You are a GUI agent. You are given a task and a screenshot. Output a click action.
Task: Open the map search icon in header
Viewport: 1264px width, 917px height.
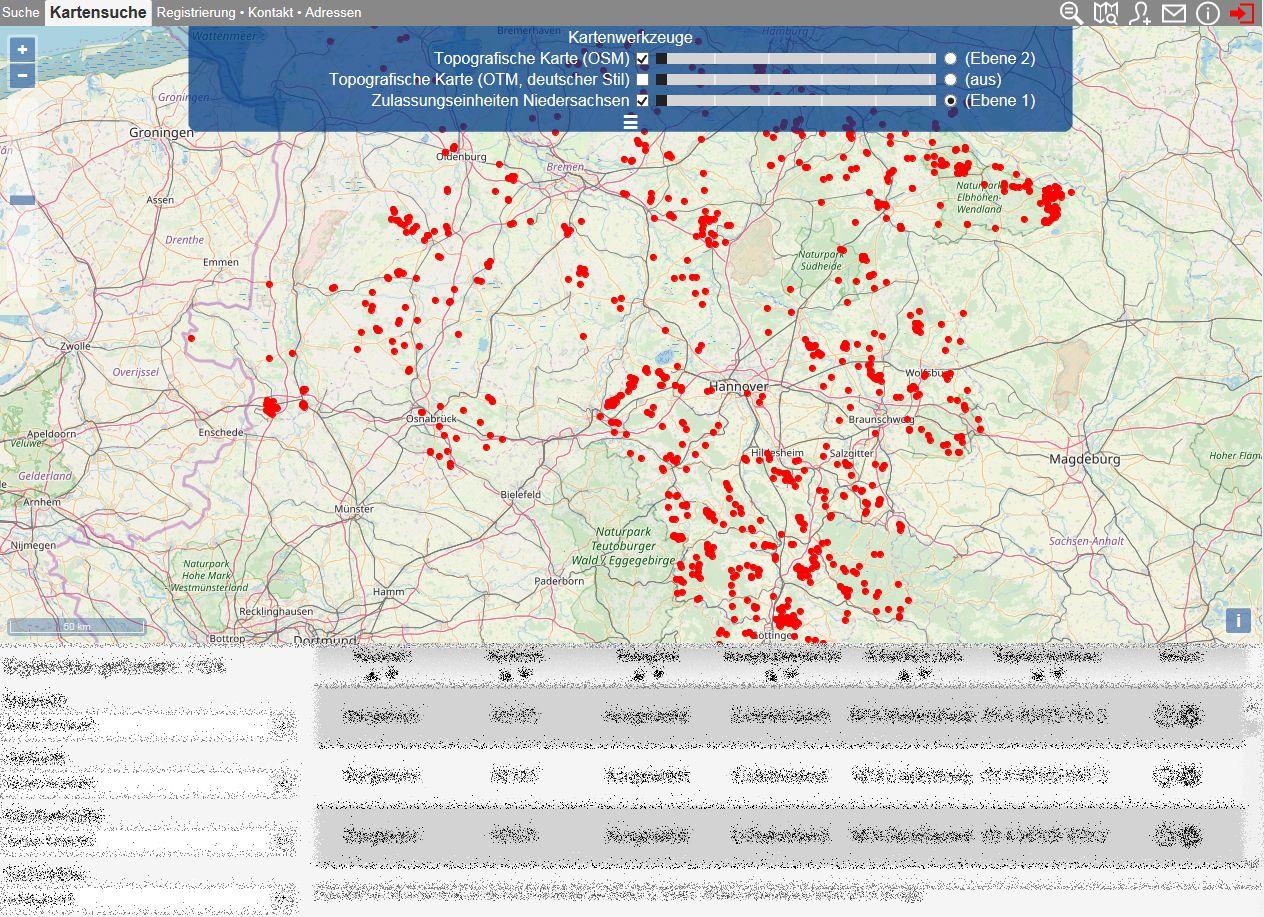1105,13
